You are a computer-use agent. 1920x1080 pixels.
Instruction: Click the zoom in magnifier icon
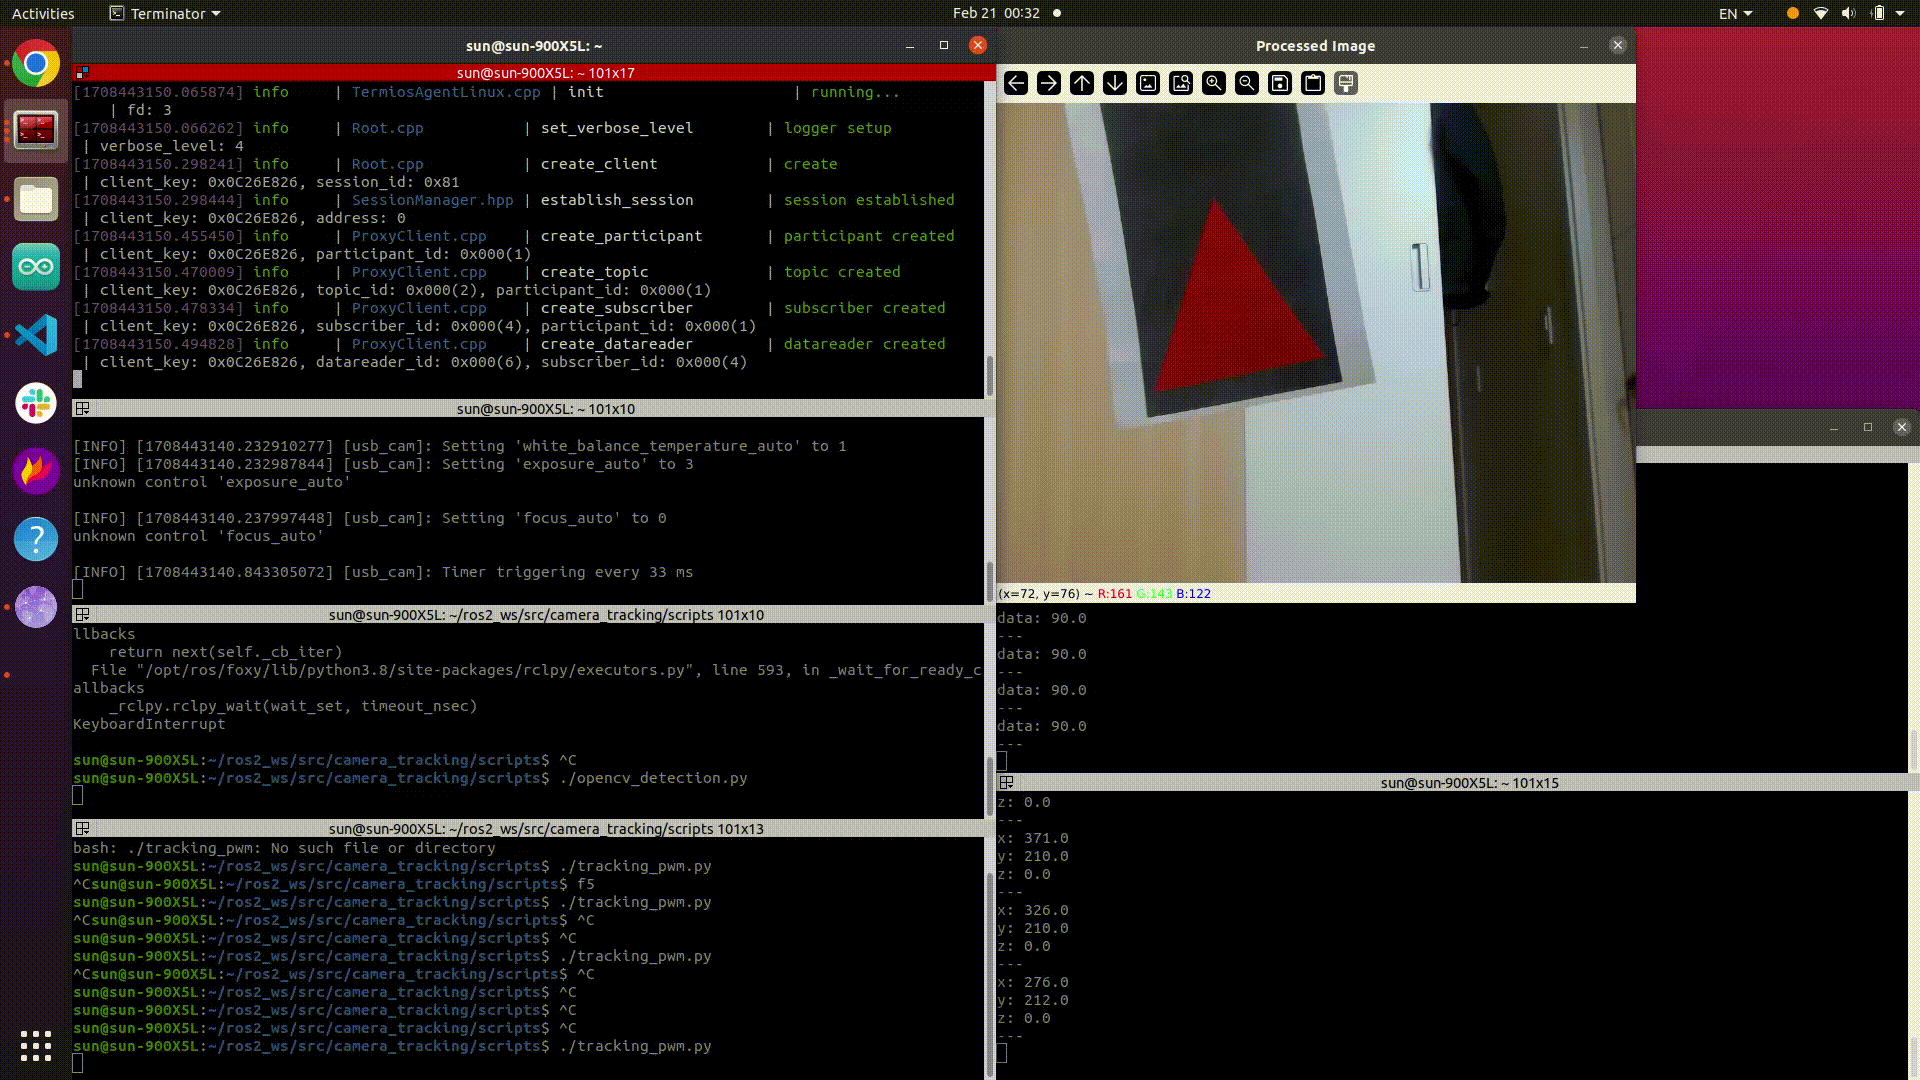pyautogui.click(x=1214, y=83)
